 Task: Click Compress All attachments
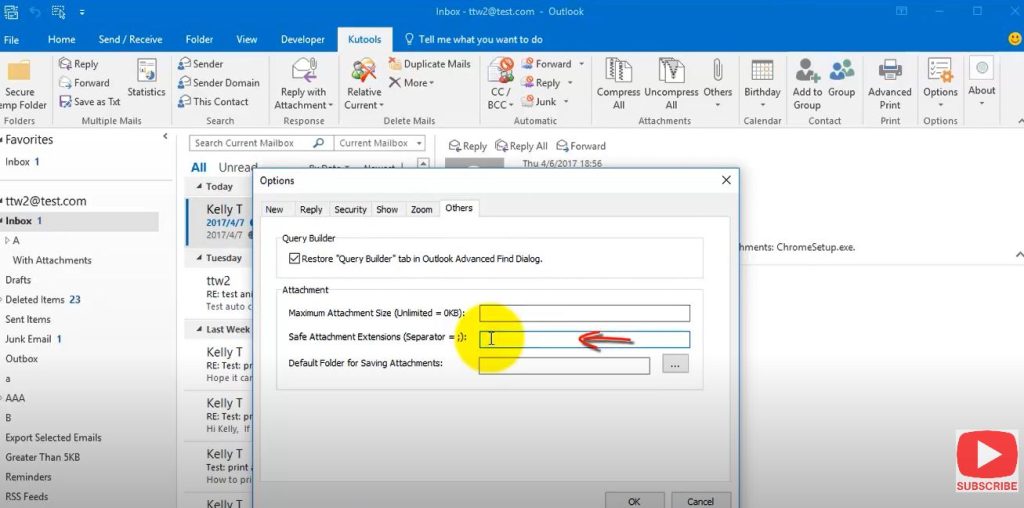pyautogui.click(x=618, y=85)
